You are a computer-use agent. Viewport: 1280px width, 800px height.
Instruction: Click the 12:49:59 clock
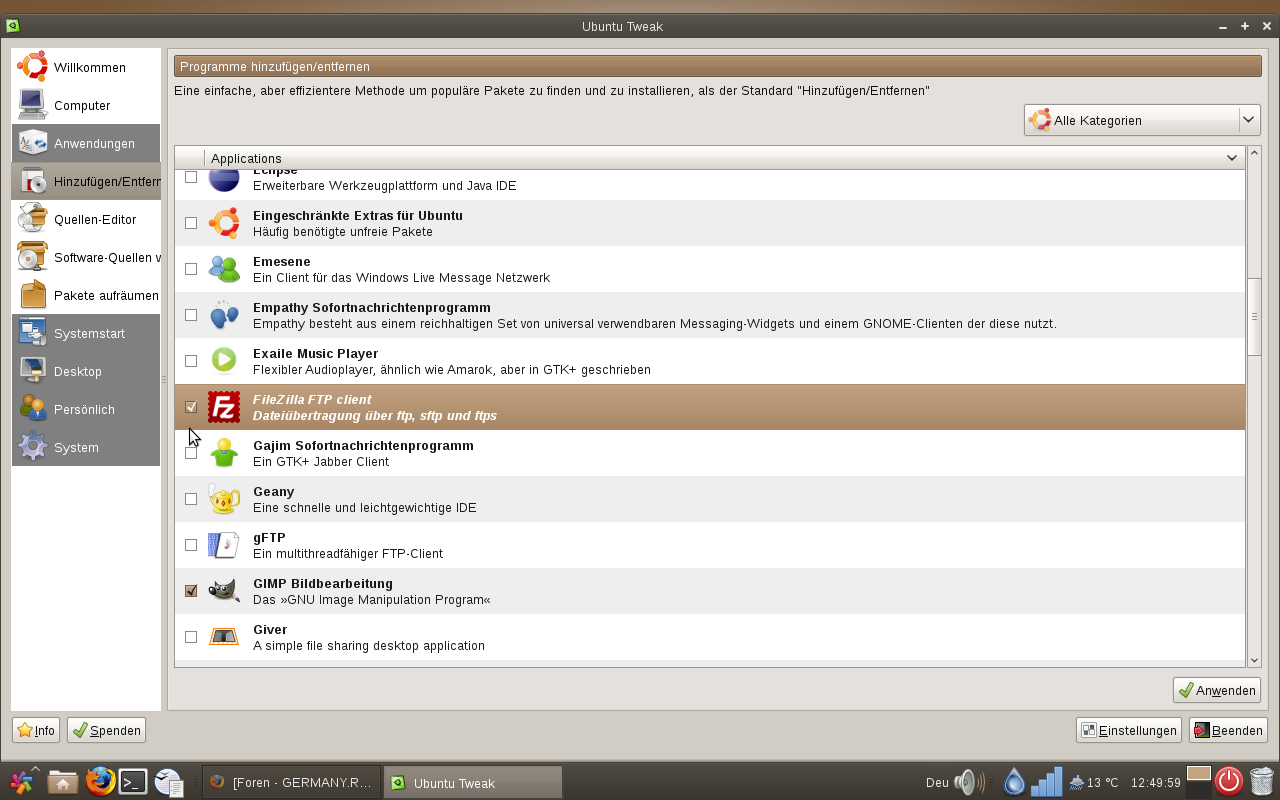1156,783
